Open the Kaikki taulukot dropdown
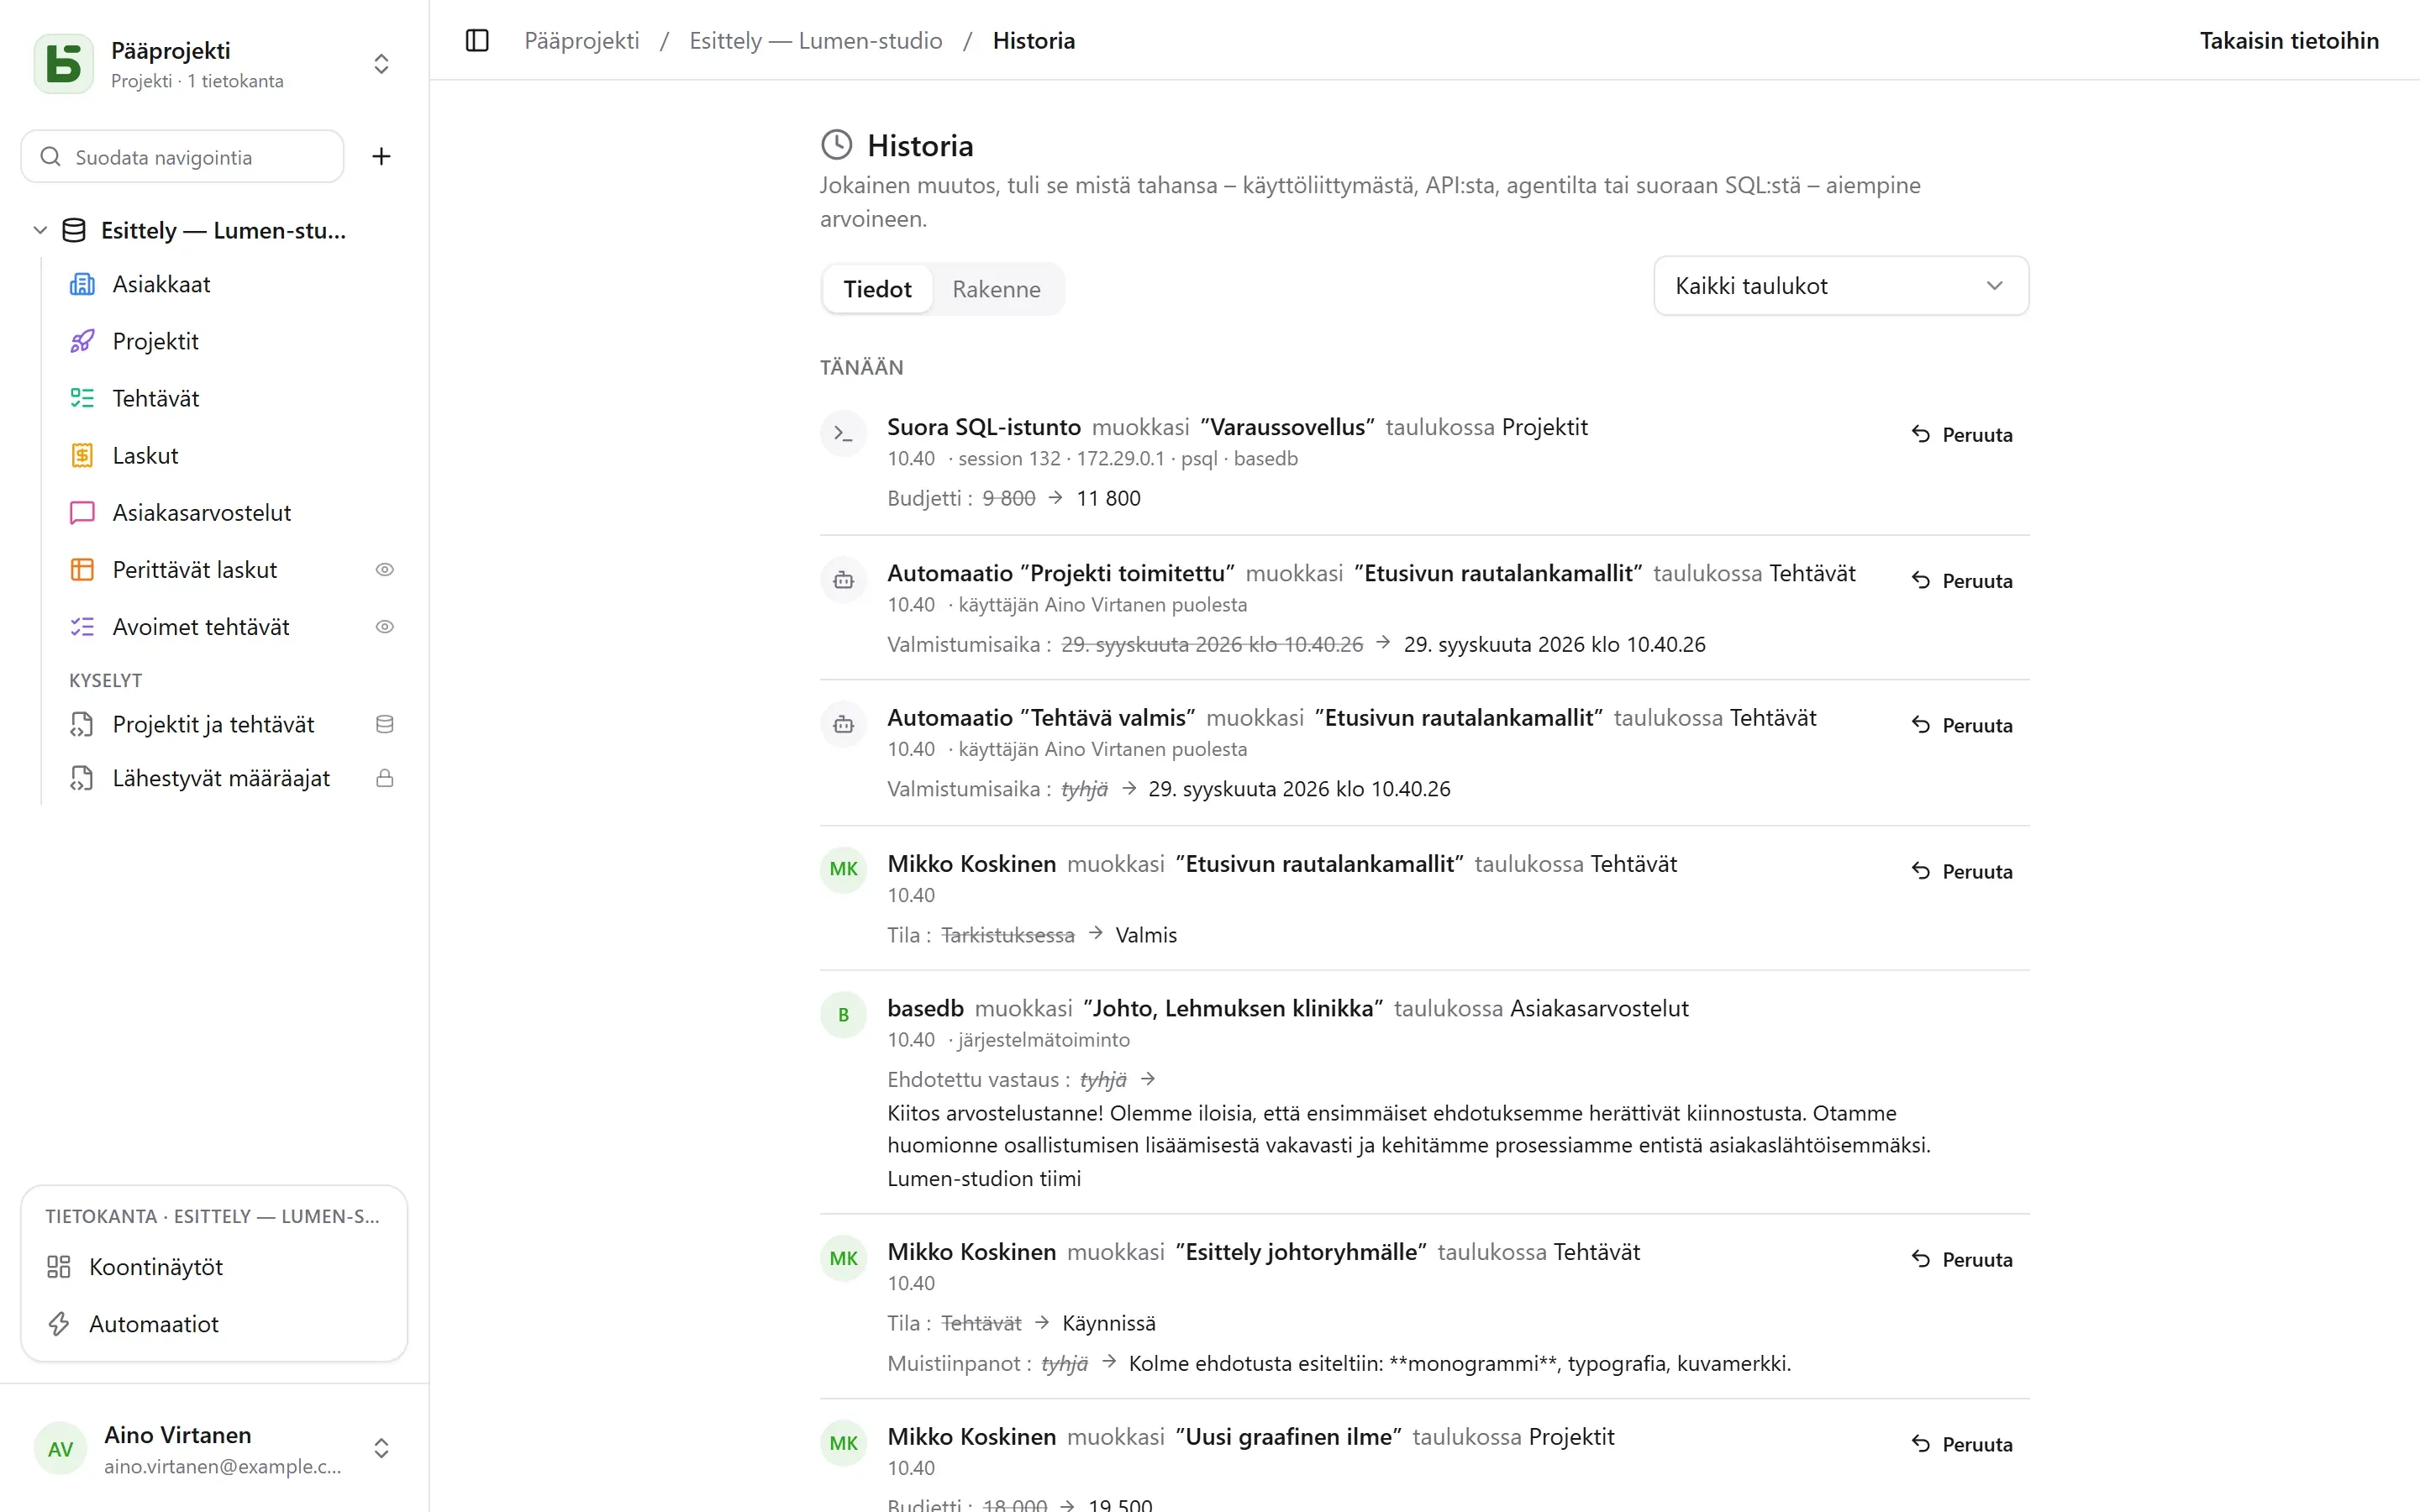The image size is (2420, 1512). [x=1840, y=286]
